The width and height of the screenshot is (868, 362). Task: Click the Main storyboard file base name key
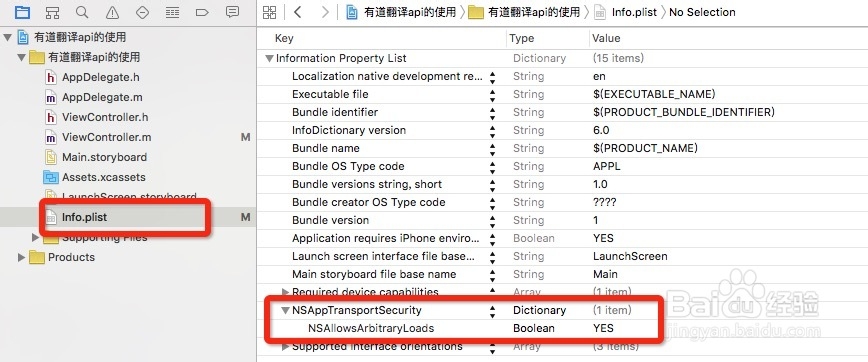point(374,274)
